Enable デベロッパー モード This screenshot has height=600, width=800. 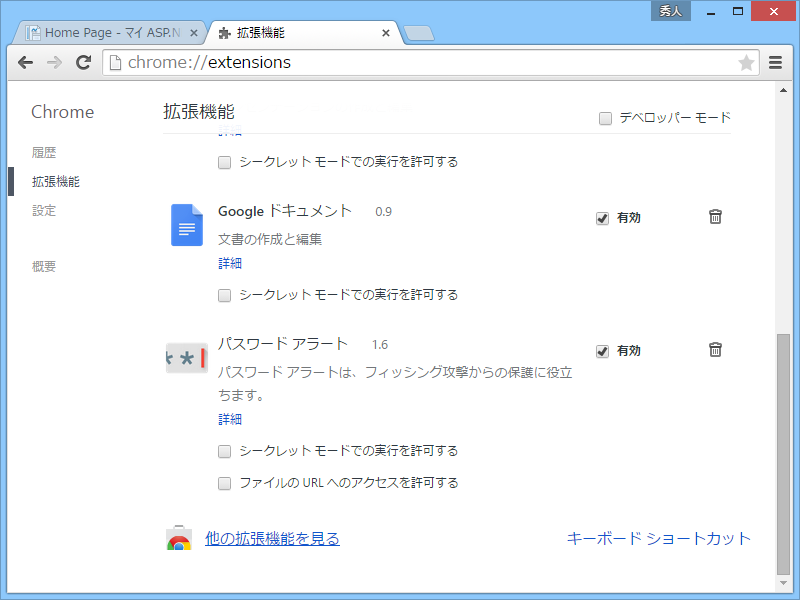[x=605, y=117]
